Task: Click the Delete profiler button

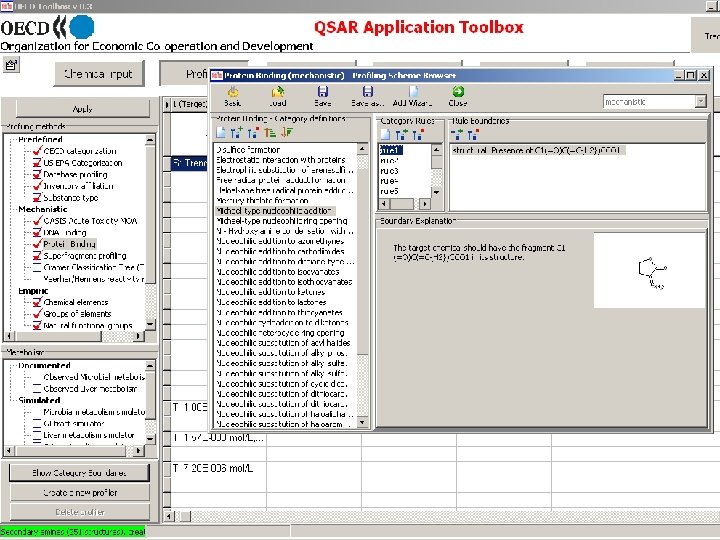Action: 79,512
